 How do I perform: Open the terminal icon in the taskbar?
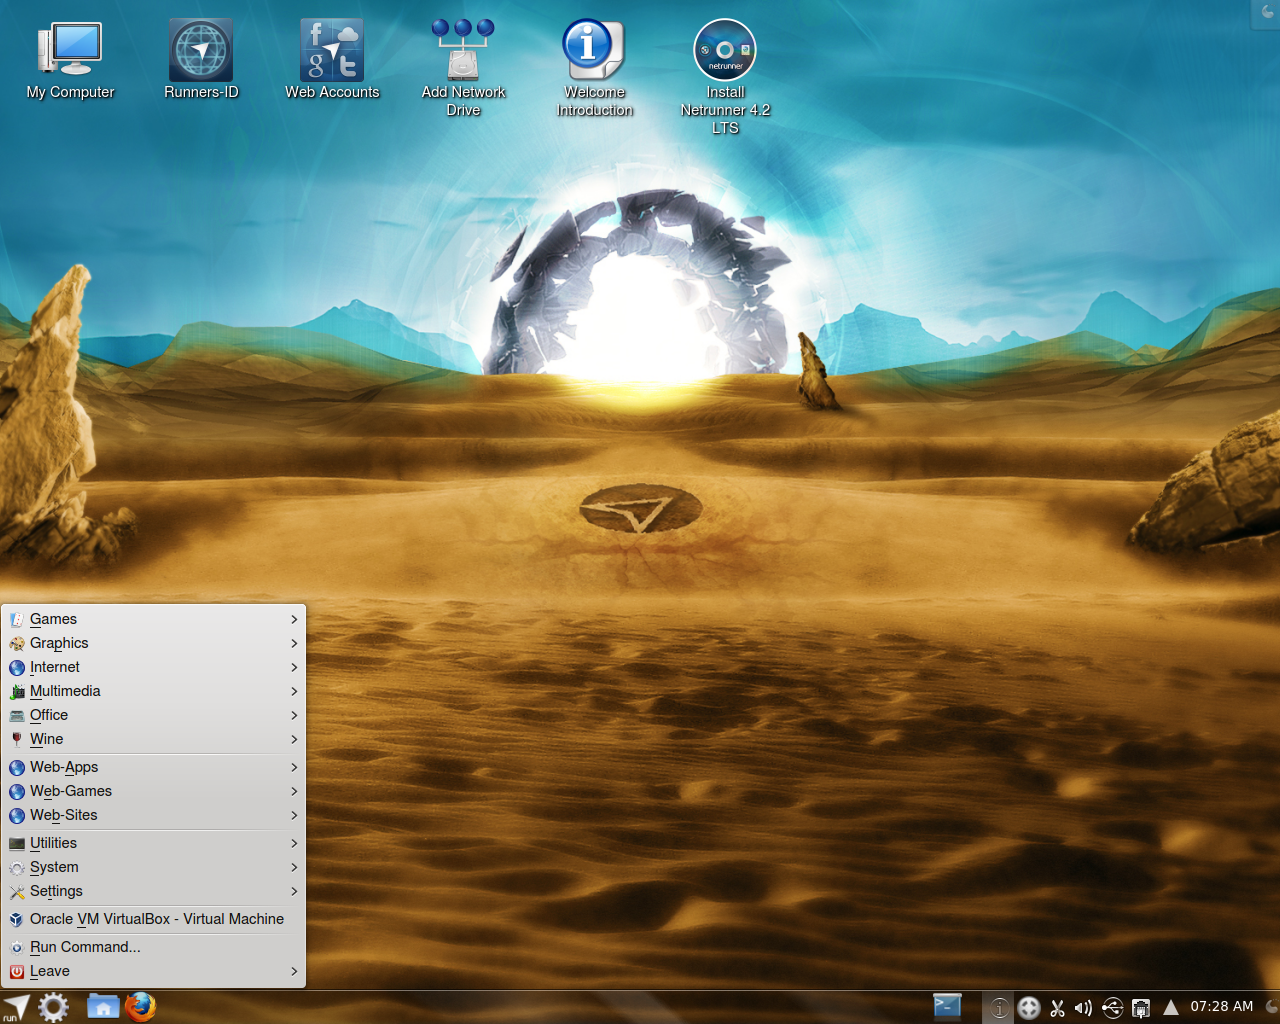pos(947,1006)
